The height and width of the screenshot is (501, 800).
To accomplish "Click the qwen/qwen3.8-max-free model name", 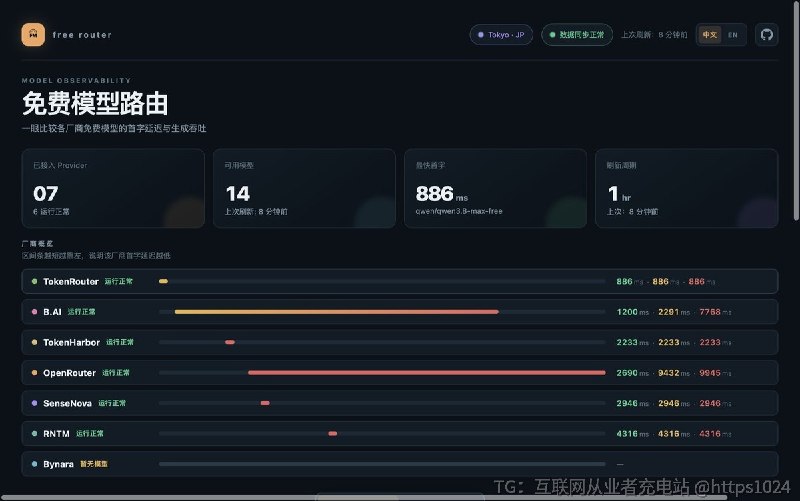I will 459,211.
